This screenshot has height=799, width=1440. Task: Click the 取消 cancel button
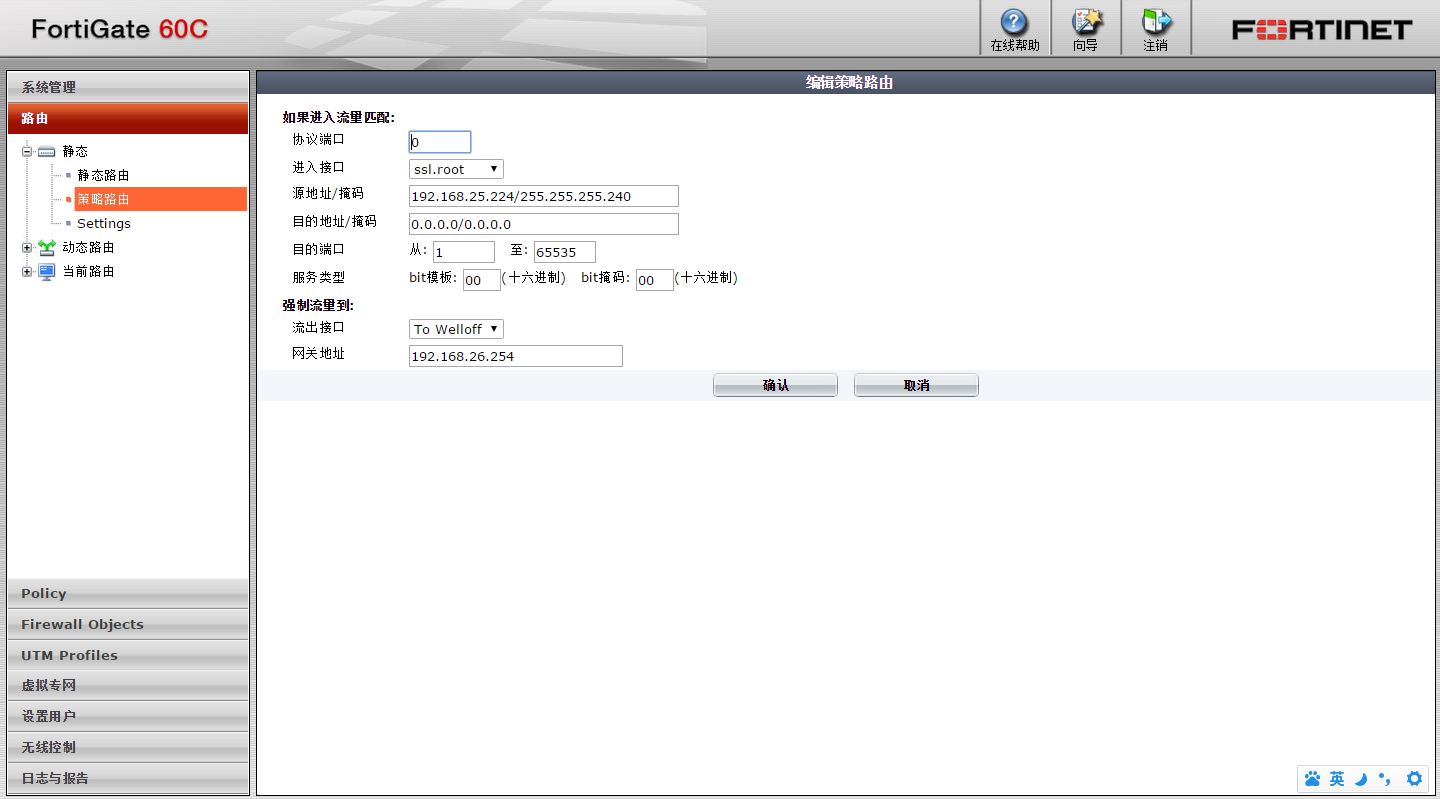pos(916,385)
